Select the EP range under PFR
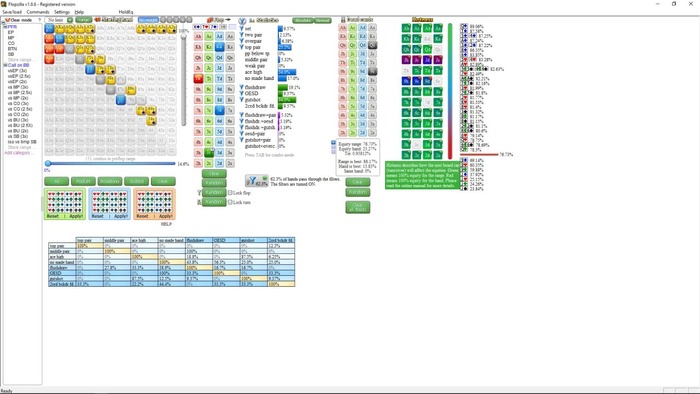The image size is (700, 394). (11, 33)
